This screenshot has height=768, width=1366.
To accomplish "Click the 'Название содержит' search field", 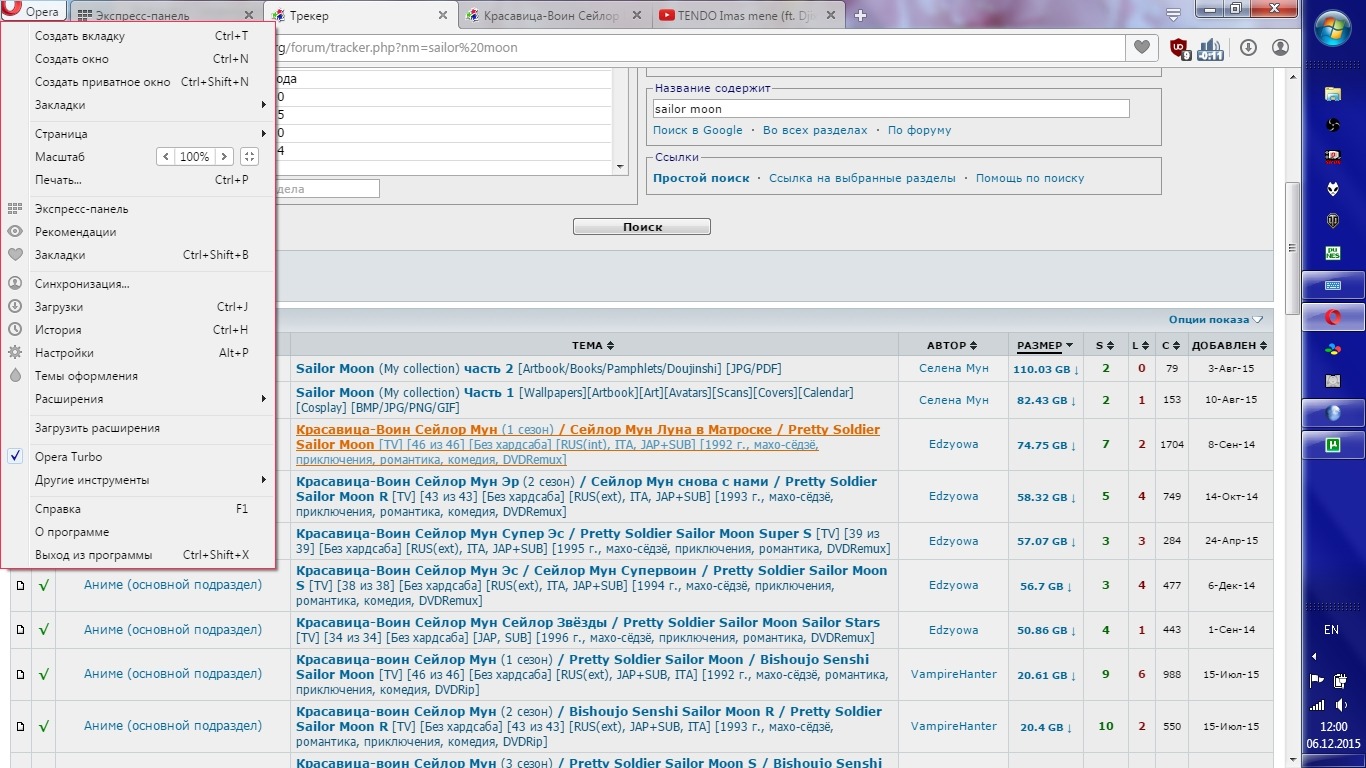I will coord(891,109).
